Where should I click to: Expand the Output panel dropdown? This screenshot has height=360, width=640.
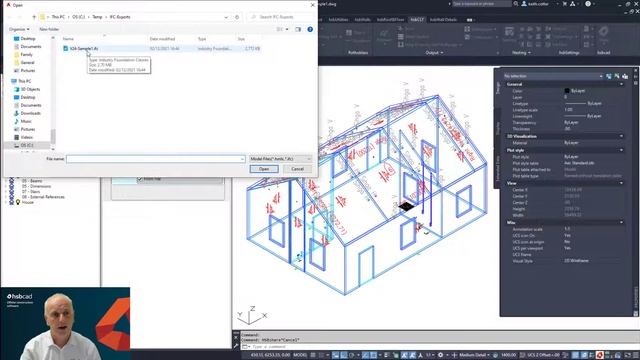click(x=434, y=53)
